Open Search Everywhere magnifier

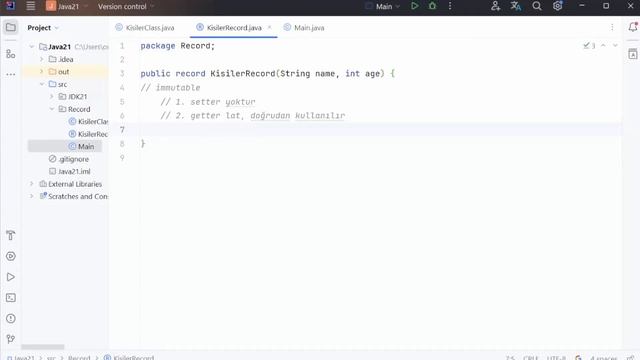[x=537, y=6]
